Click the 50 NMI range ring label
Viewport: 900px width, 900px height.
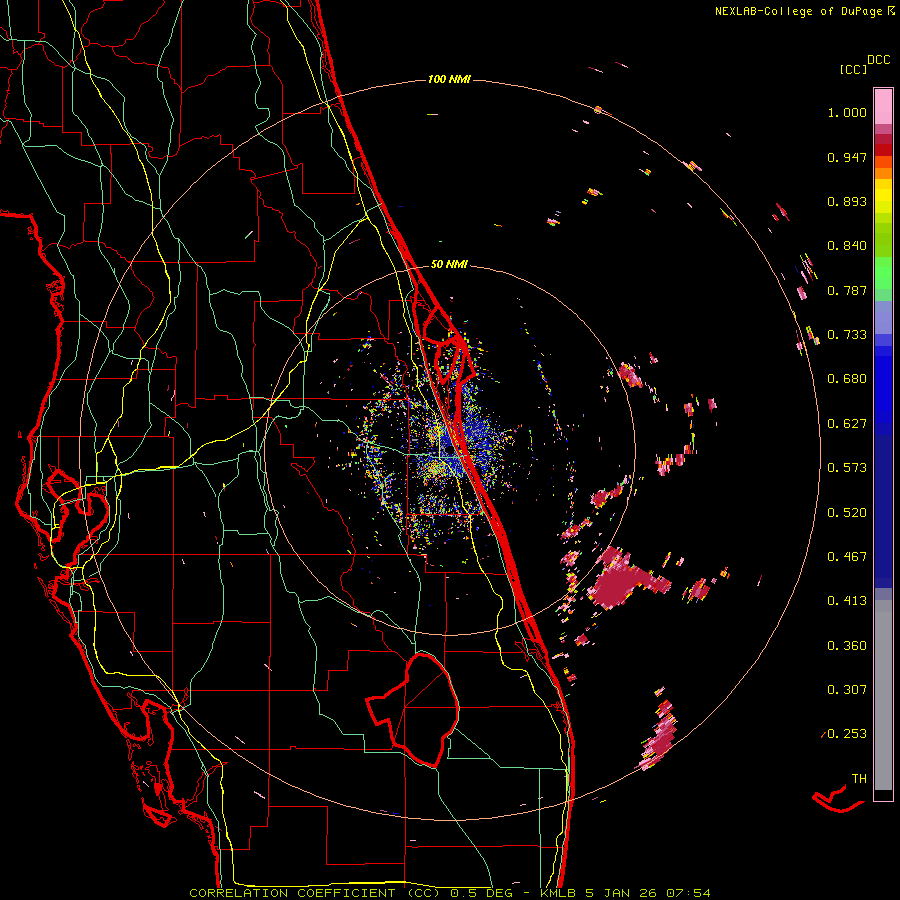click(x=449, y=264)
